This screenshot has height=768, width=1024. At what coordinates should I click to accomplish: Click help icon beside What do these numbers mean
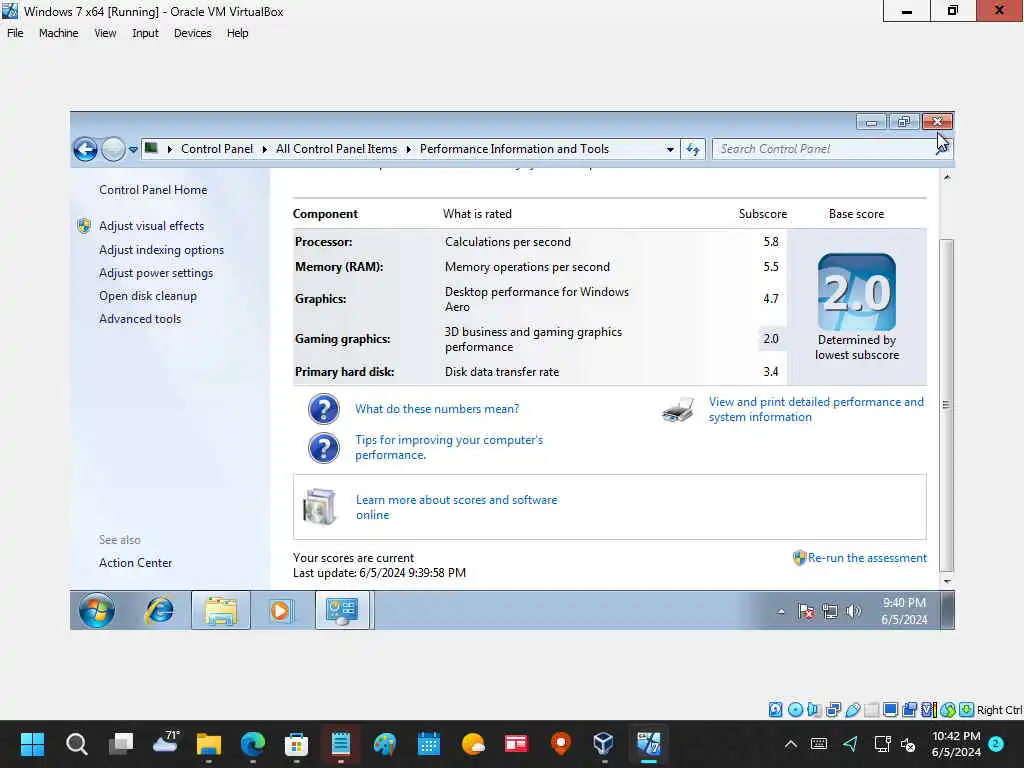point(324,409)
